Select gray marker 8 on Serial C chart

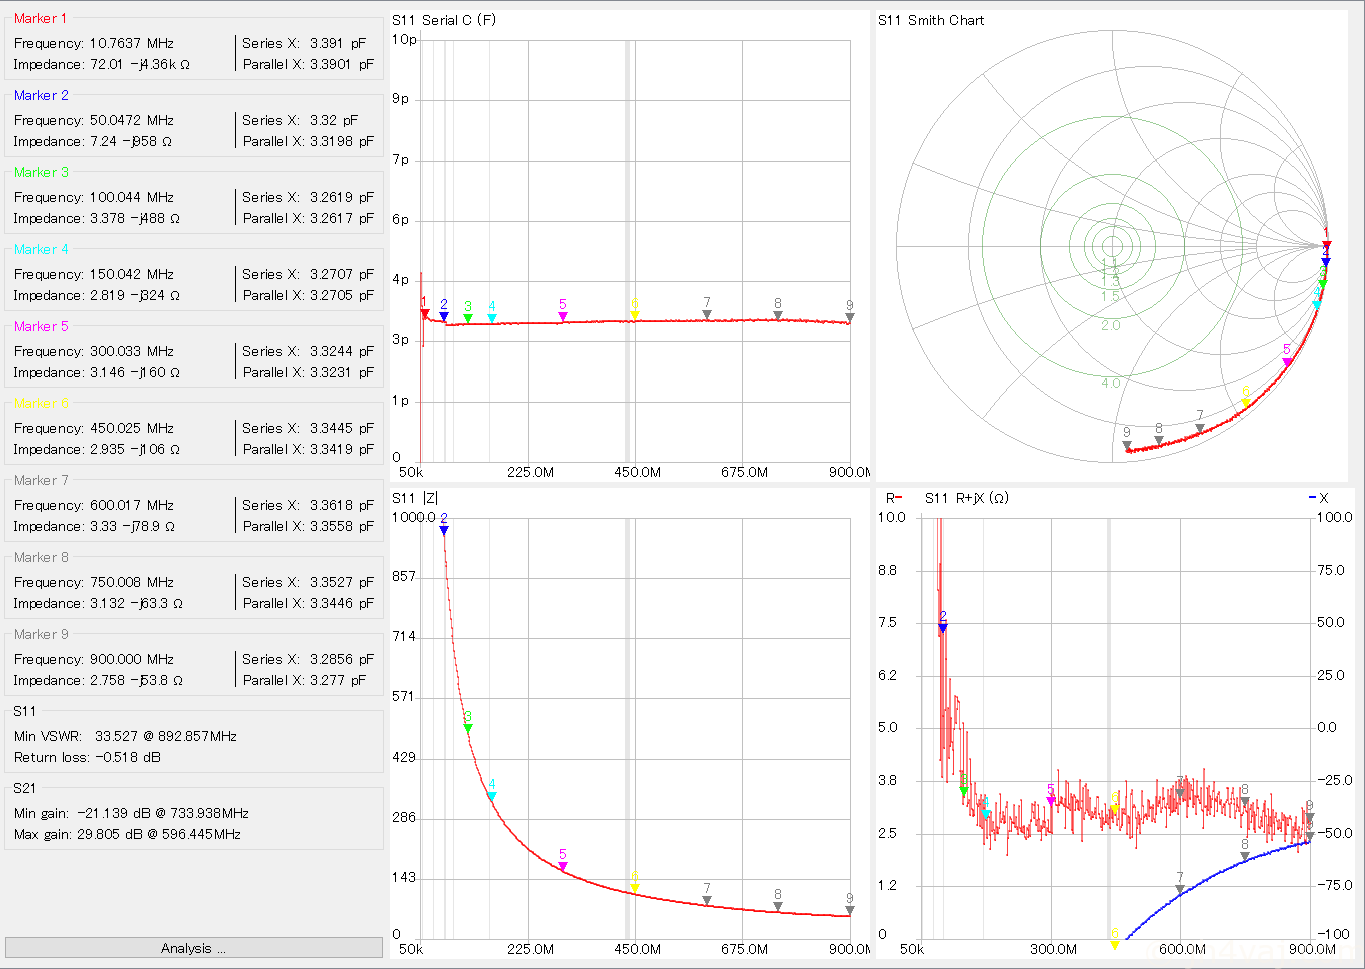[778, 315]
